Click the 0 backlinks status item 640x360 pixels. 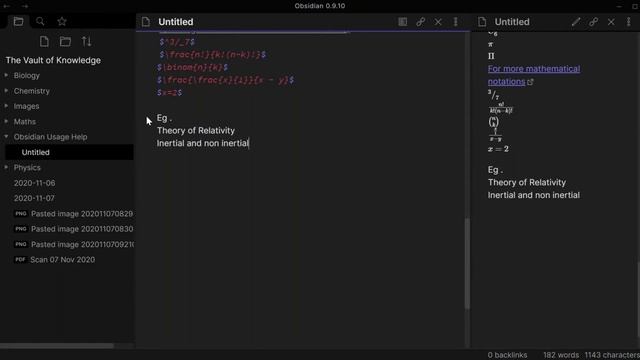(x=507, y=355)
